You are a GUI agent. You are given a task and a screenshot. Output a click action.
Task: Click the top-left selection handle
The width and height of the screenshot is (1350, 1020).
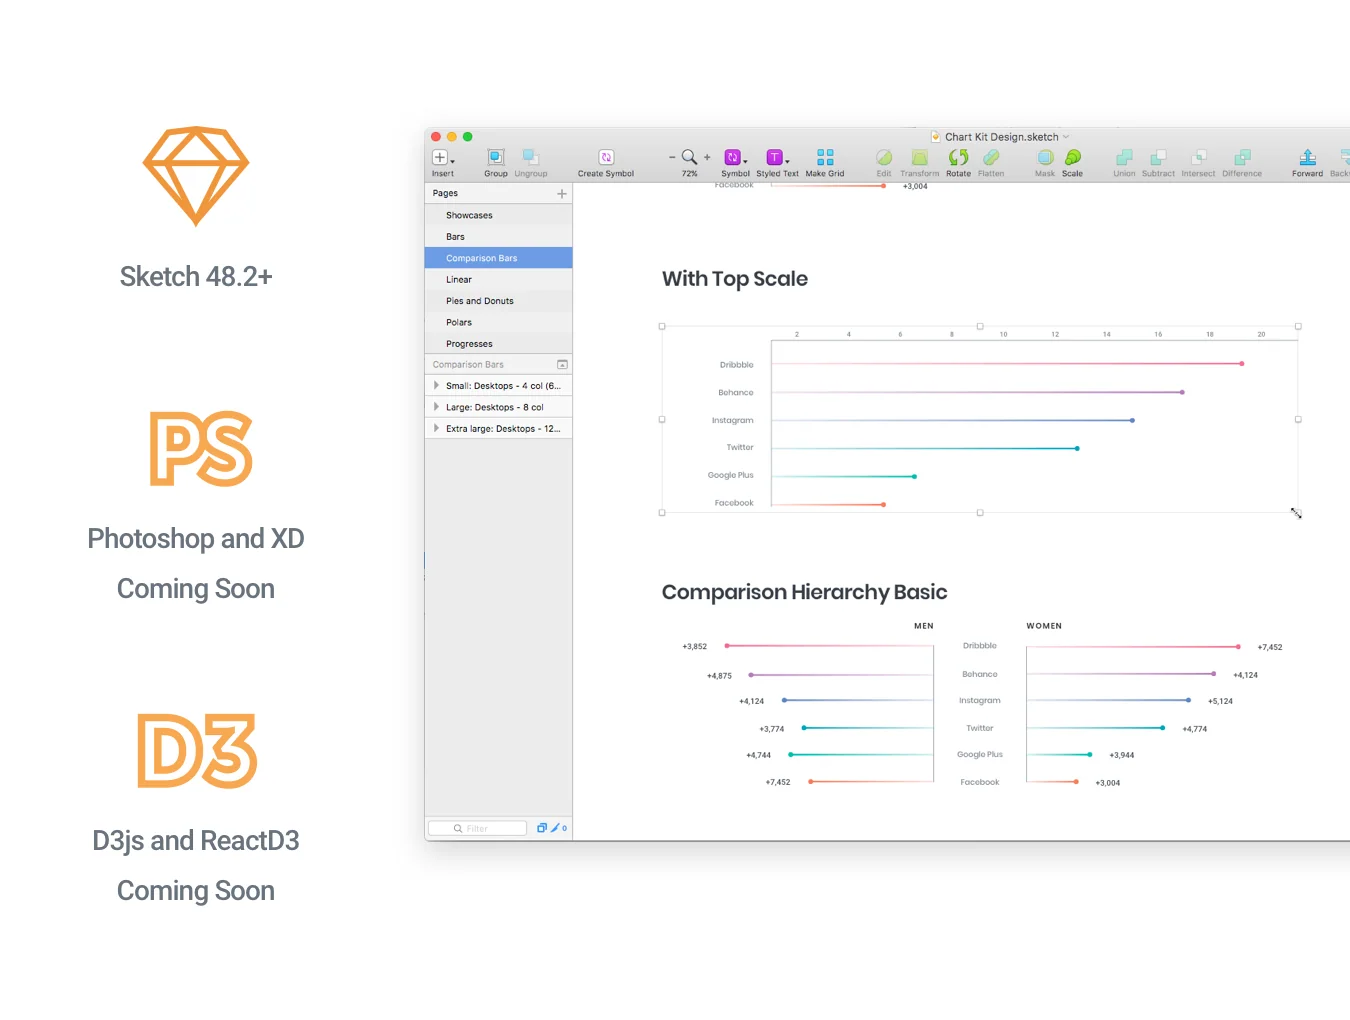[662, 327]
